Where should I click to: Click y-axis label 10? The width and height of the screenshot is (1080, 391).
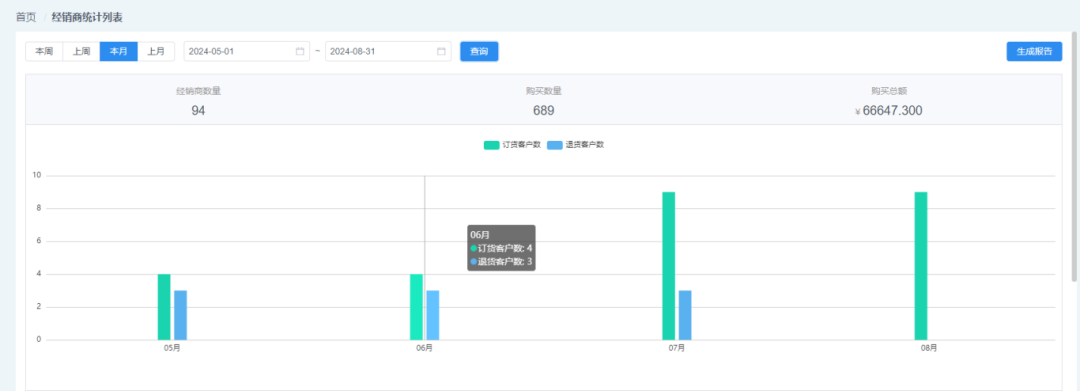point(37,175)
